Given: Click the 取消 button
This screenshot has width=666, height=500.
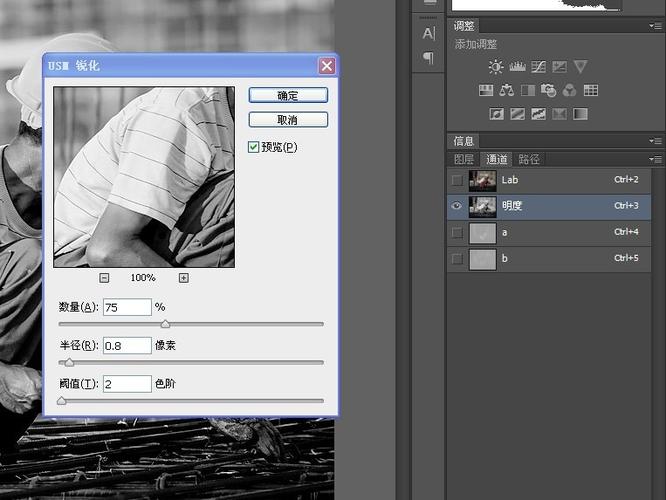Looking at the screenshot, I should [x=288, y=120].
